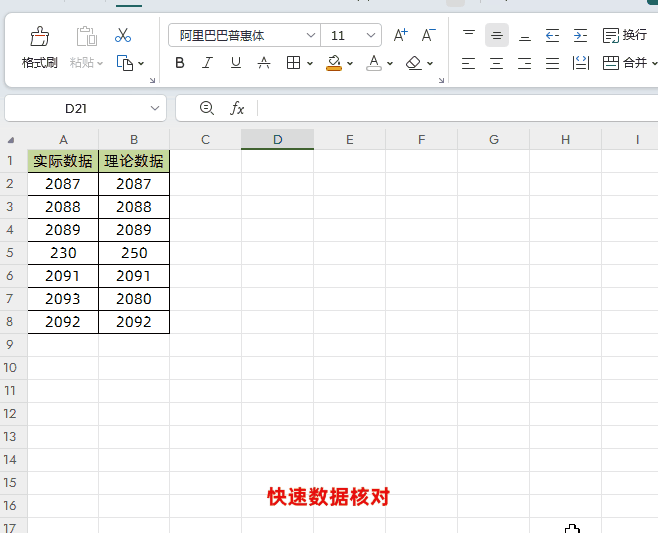The image size is (658, 533).
Task: Select column B header
Action: [134, 140]
